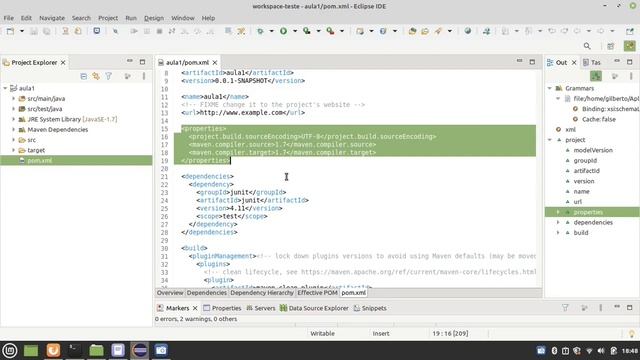
Task: Switch to the Overview editor tab
Action: (x=170, y=293)
